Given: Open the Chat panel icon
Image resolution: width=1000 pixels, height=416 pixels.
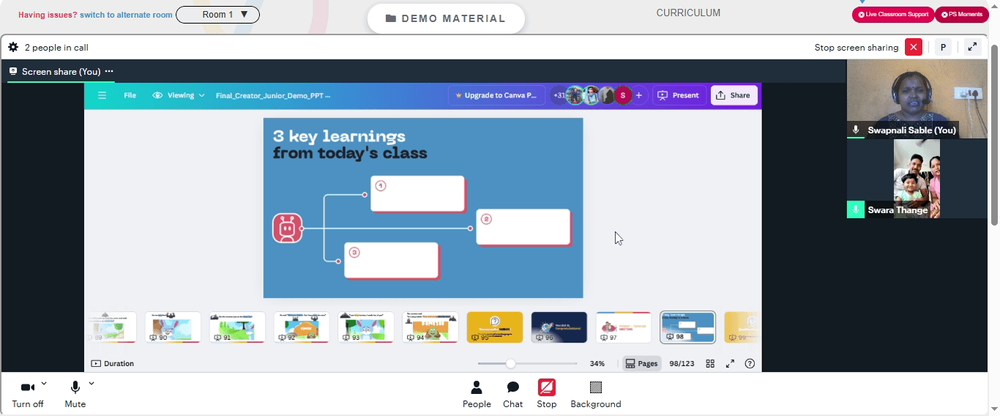Looking at the screenshot, I should tap(513, 387).
